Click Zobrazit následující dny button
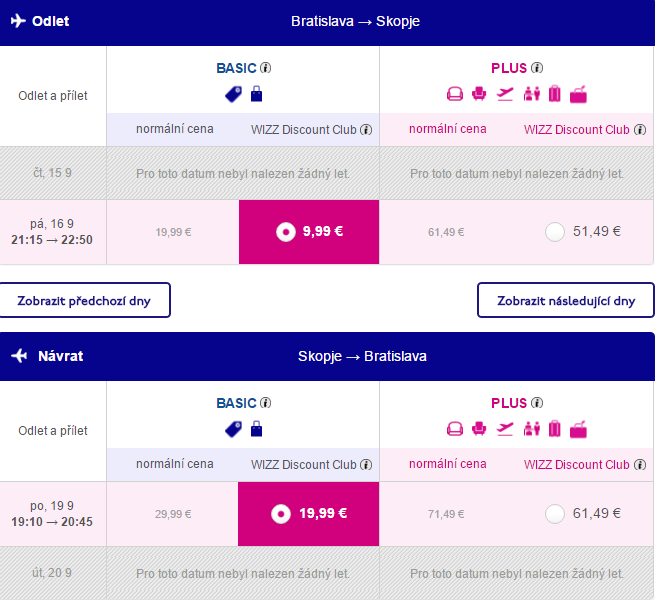This screenshot has width=655, height=600. (x=566, y=300)
